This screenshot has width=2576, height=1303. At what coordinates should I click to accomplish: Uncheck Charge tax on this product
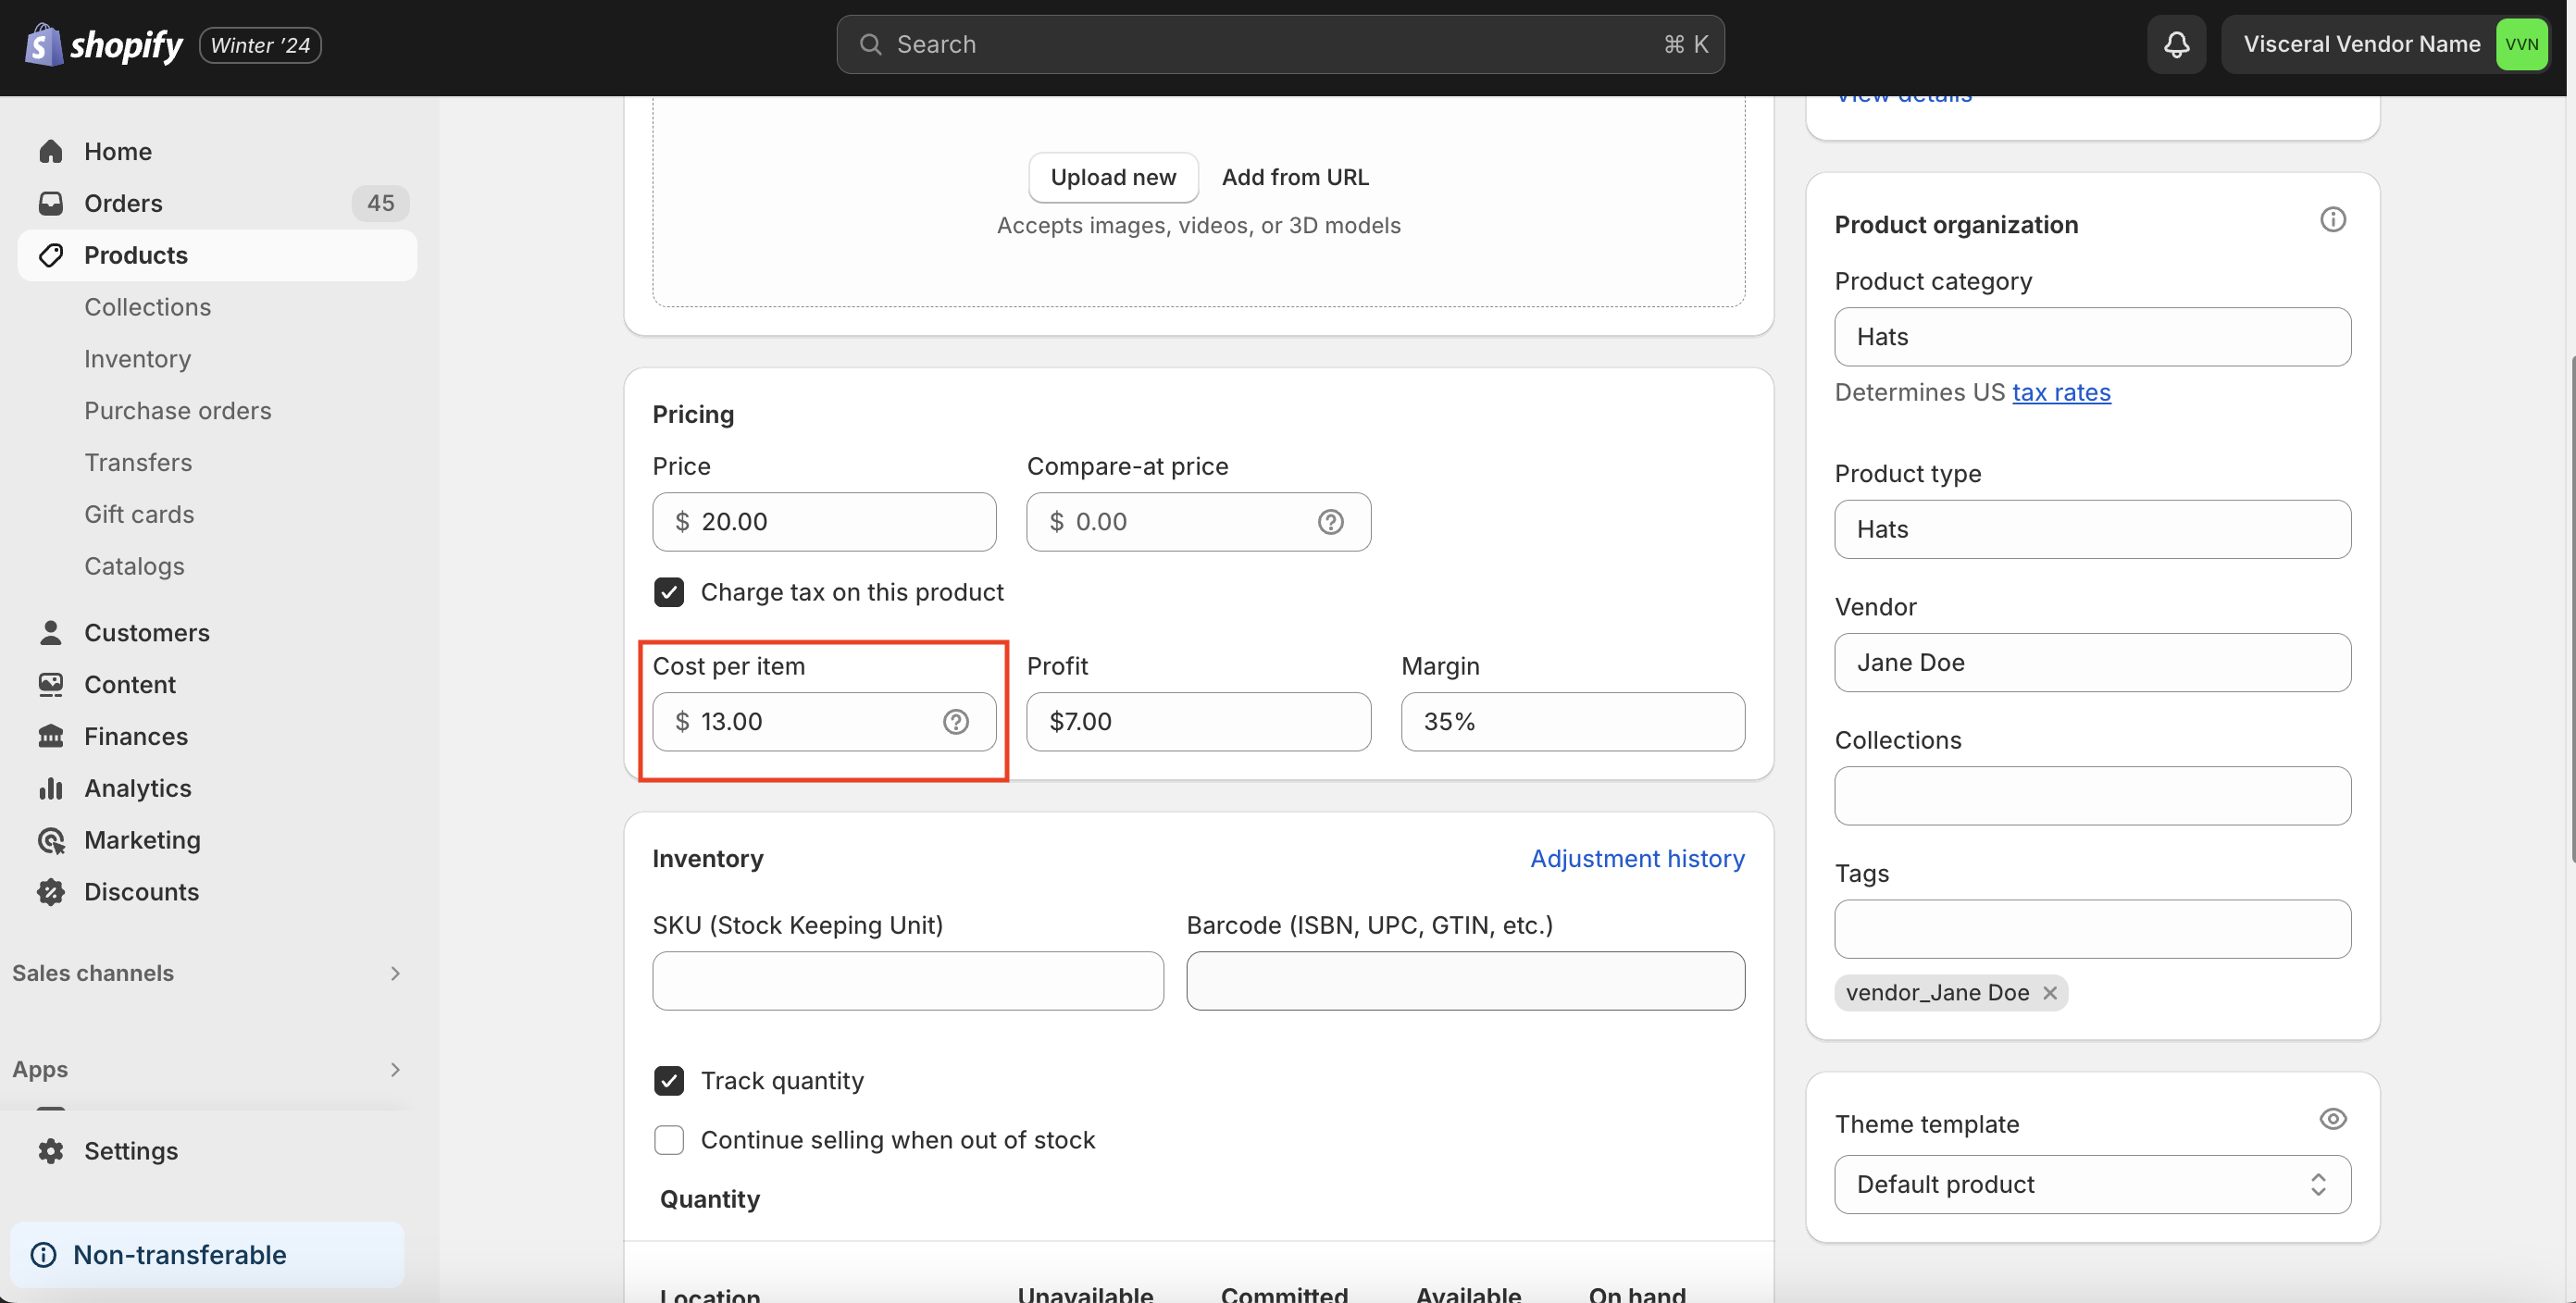click(x=669, y=592)
